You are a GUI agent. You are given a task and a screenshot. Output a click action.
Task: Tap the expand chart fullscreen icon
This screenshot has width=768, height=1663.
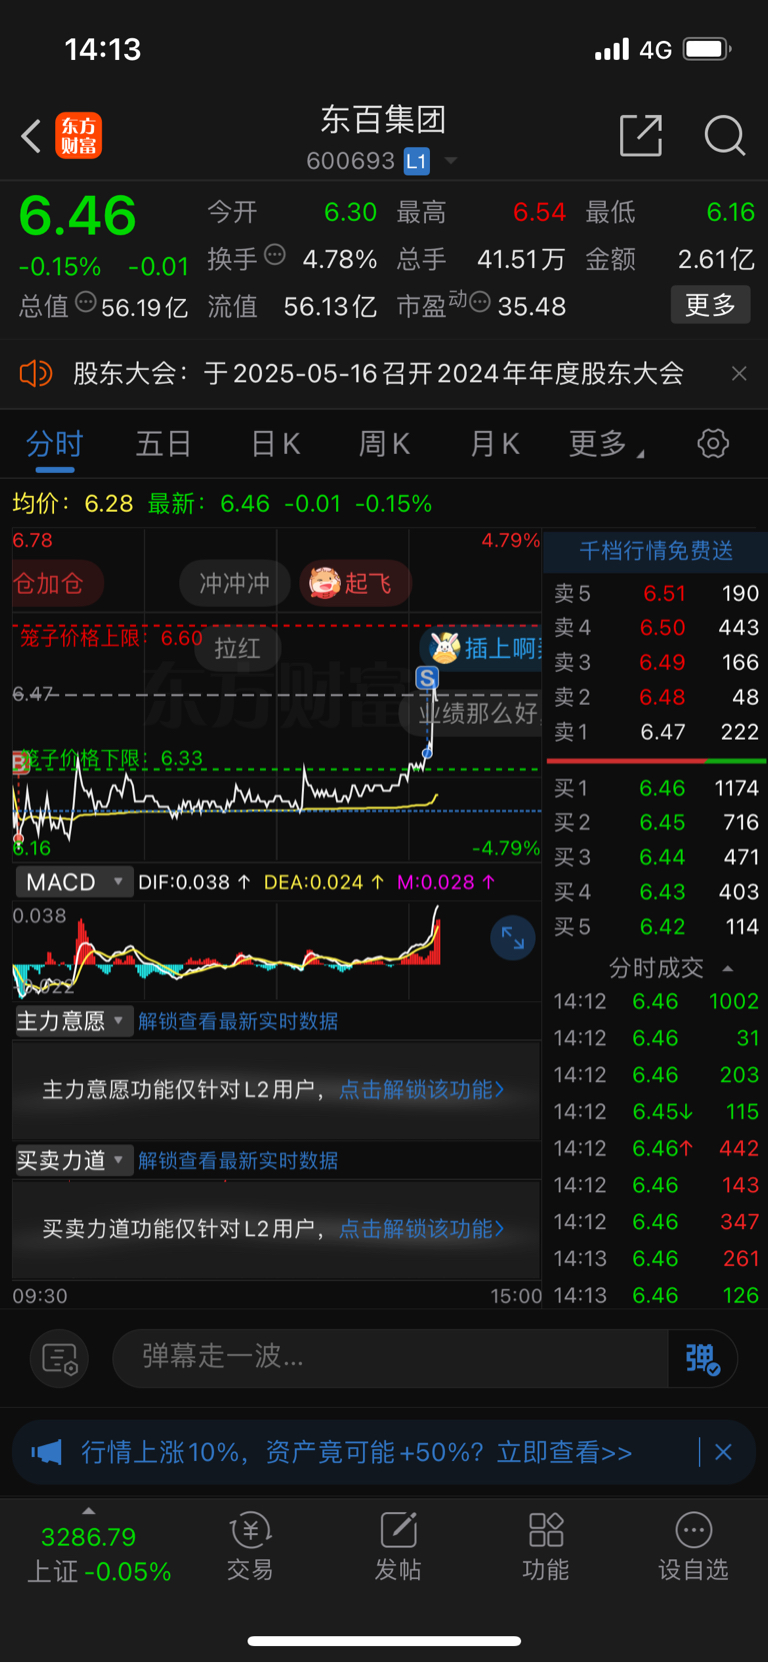(513, 938)
